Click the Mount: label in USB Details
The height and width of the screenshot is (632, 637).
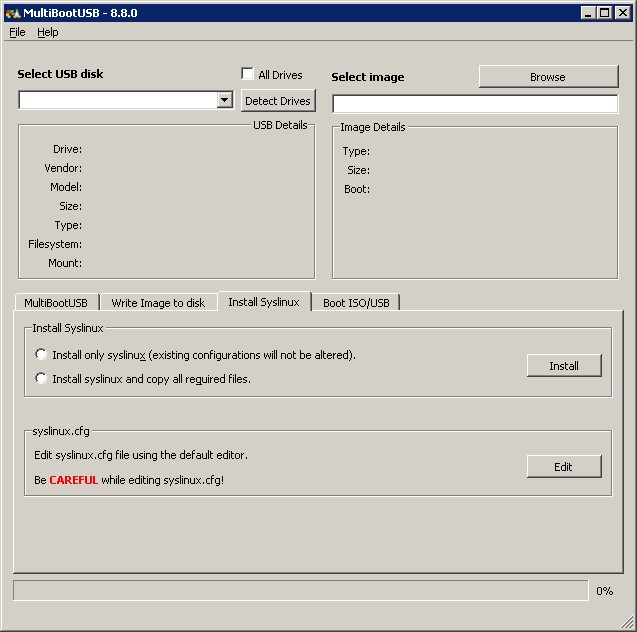click(x=65, y=263)
